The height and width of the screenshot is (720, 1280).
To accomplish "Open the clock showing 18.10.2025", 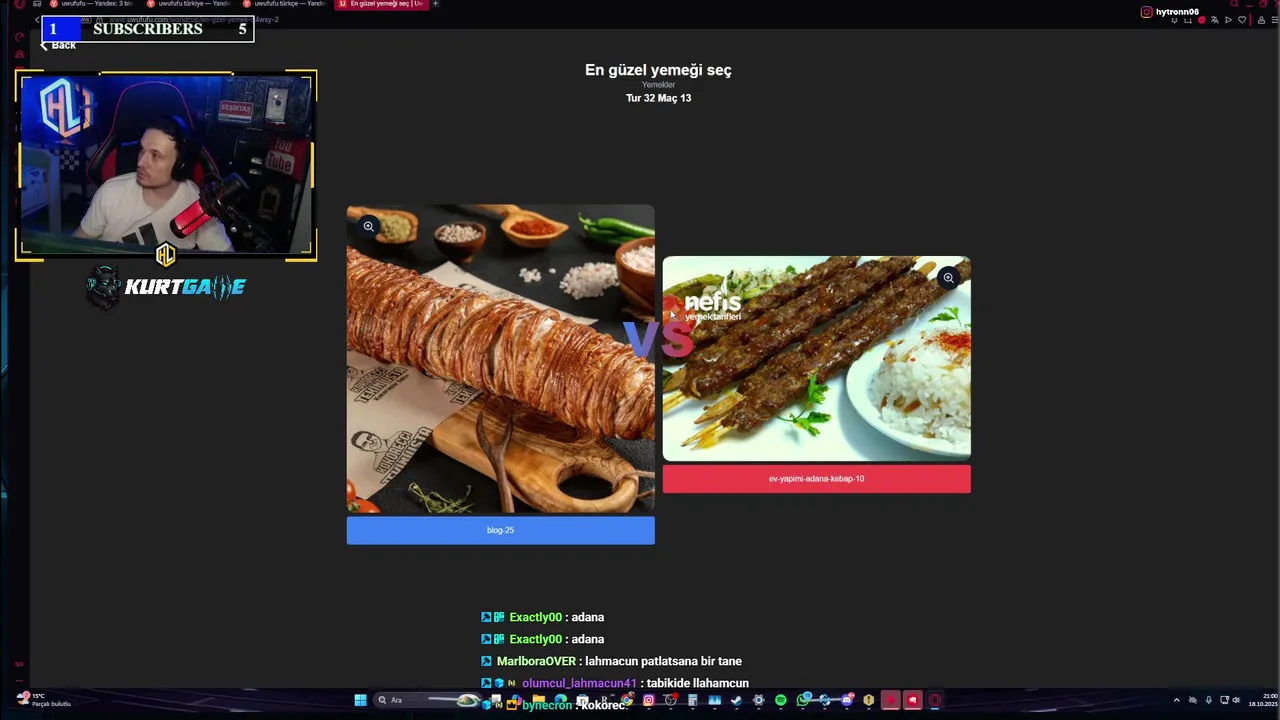I will (1263, 700).
